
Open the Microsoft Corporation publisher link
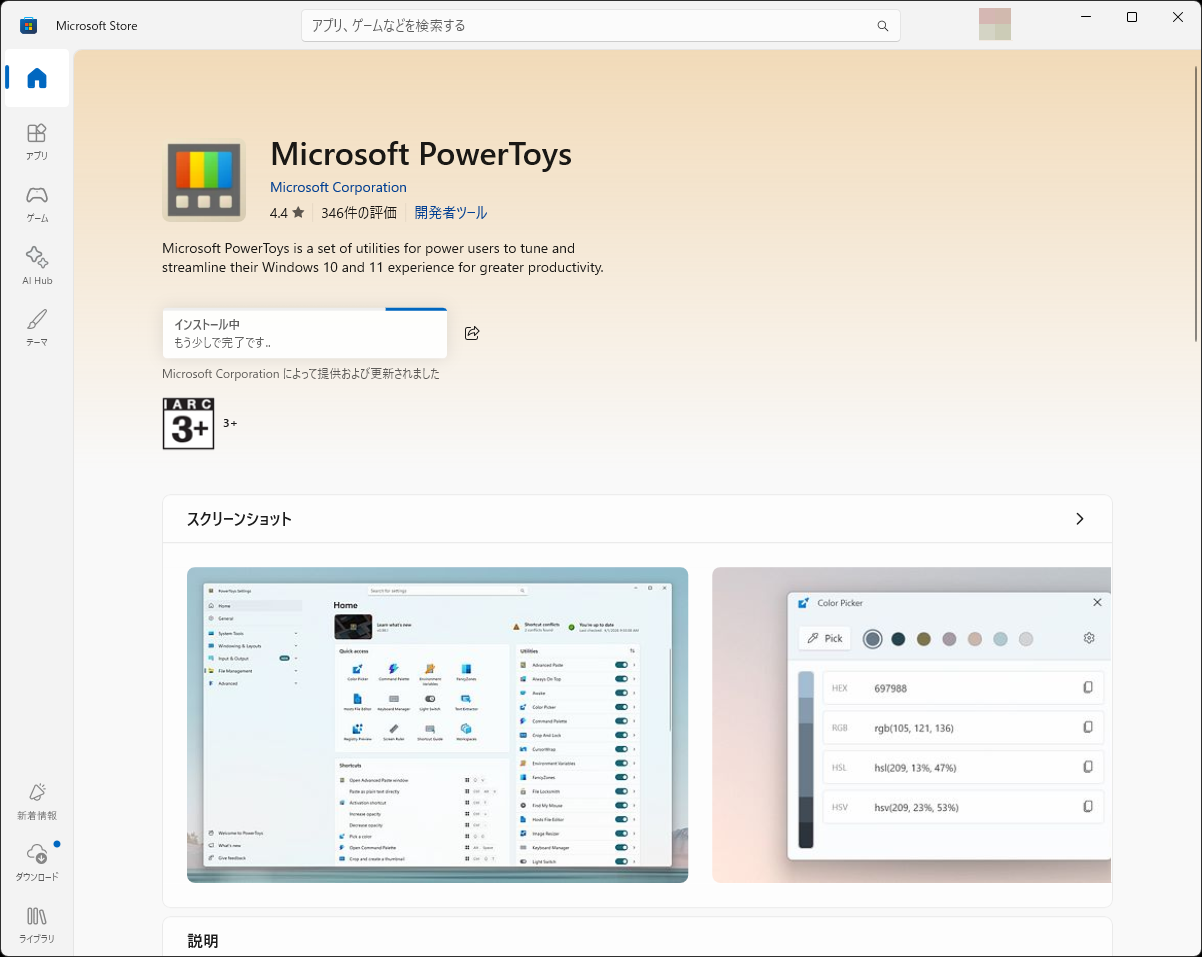point(338,187)
